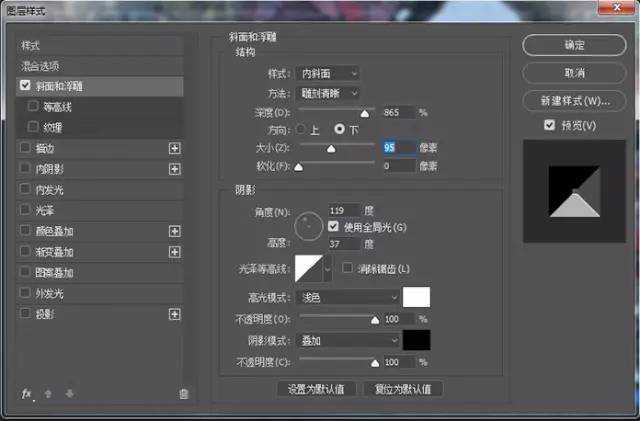Select 混合选项 in the left list

(48, 65)
